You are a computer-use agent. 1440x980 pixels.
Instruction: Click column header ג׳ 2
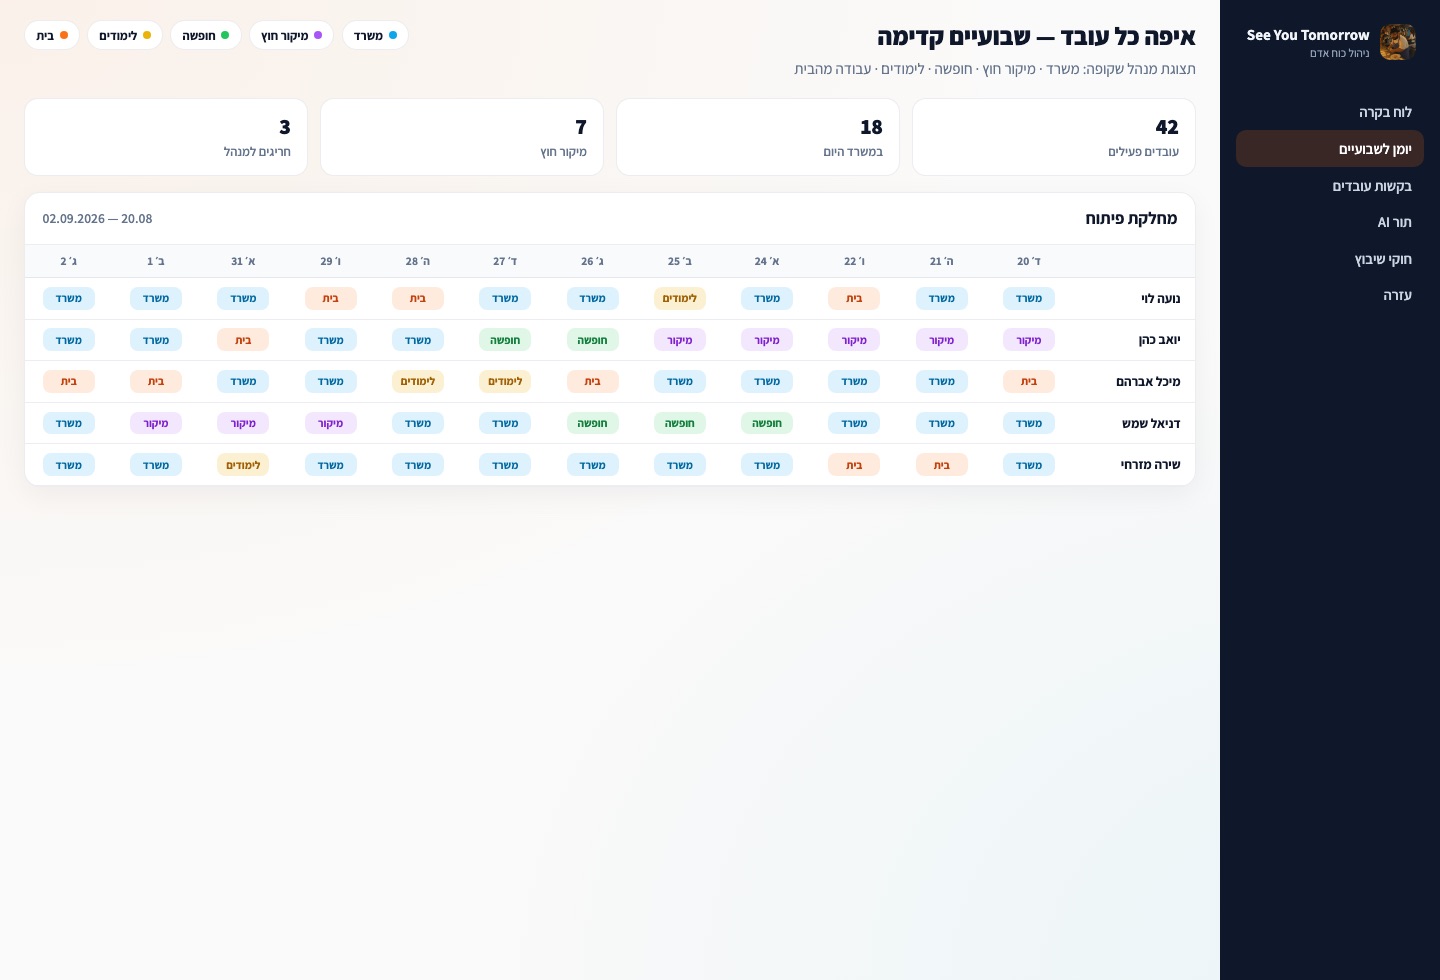pos(69,261)
